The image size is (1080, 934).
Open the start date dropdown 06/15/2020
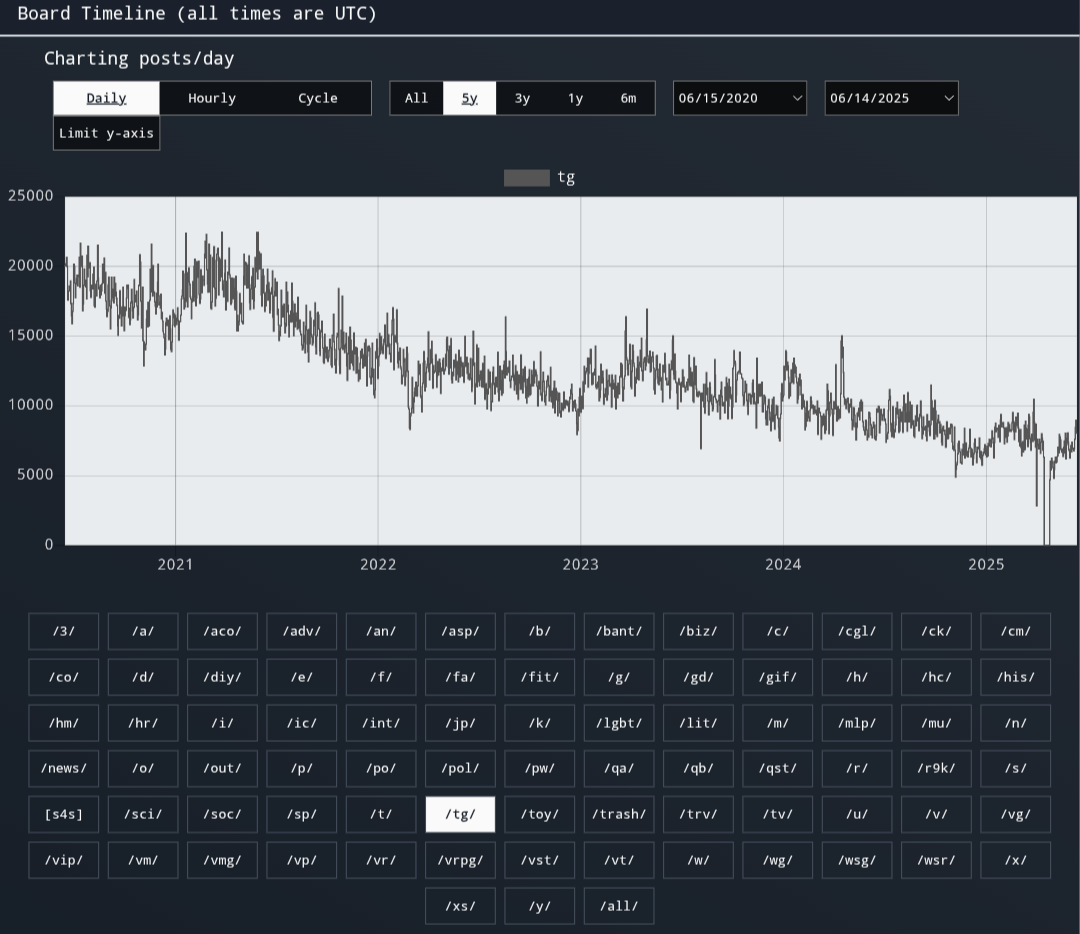[x=740, y=98]
